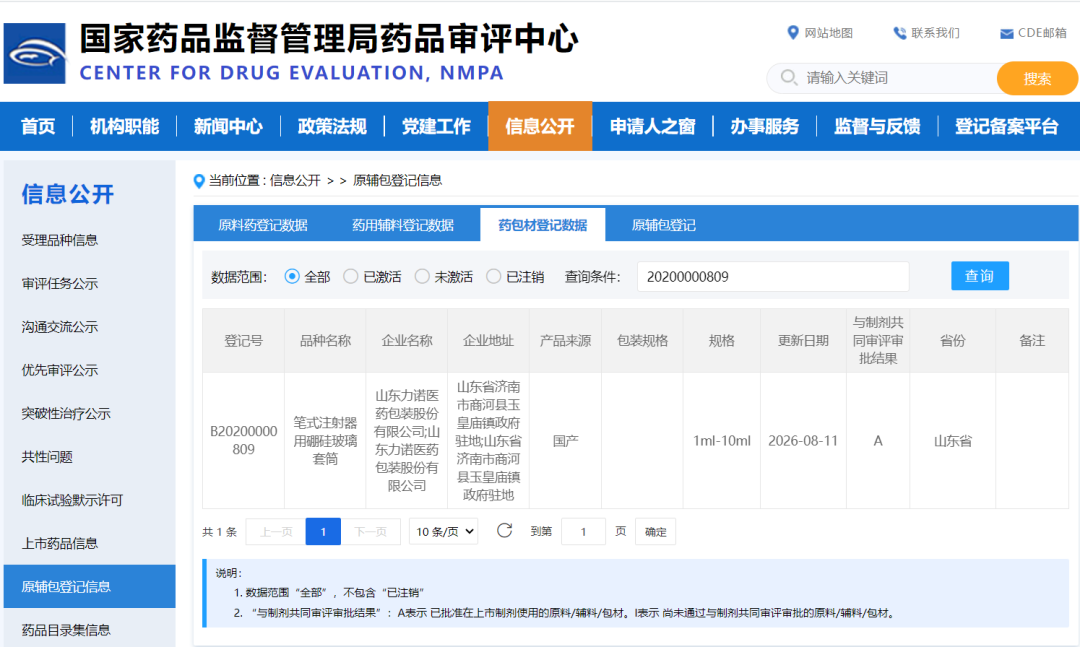Image resolution: width=1080 pixels, height=647 pixels.
Task: Open the 新闻中心 navigation menu
Action: click(x=228, y=126)
